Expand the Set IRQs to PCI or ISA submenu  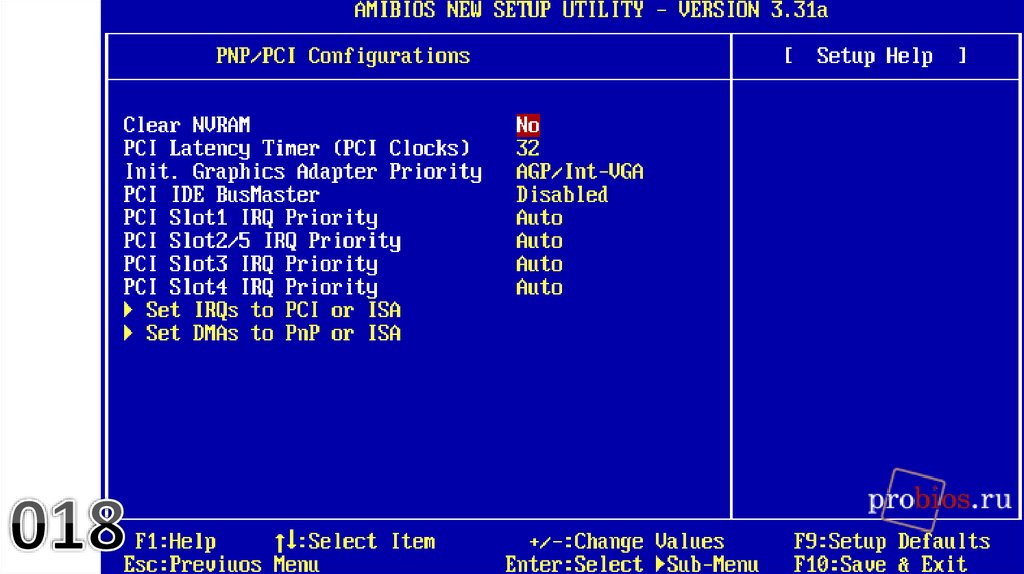point(272,310)
